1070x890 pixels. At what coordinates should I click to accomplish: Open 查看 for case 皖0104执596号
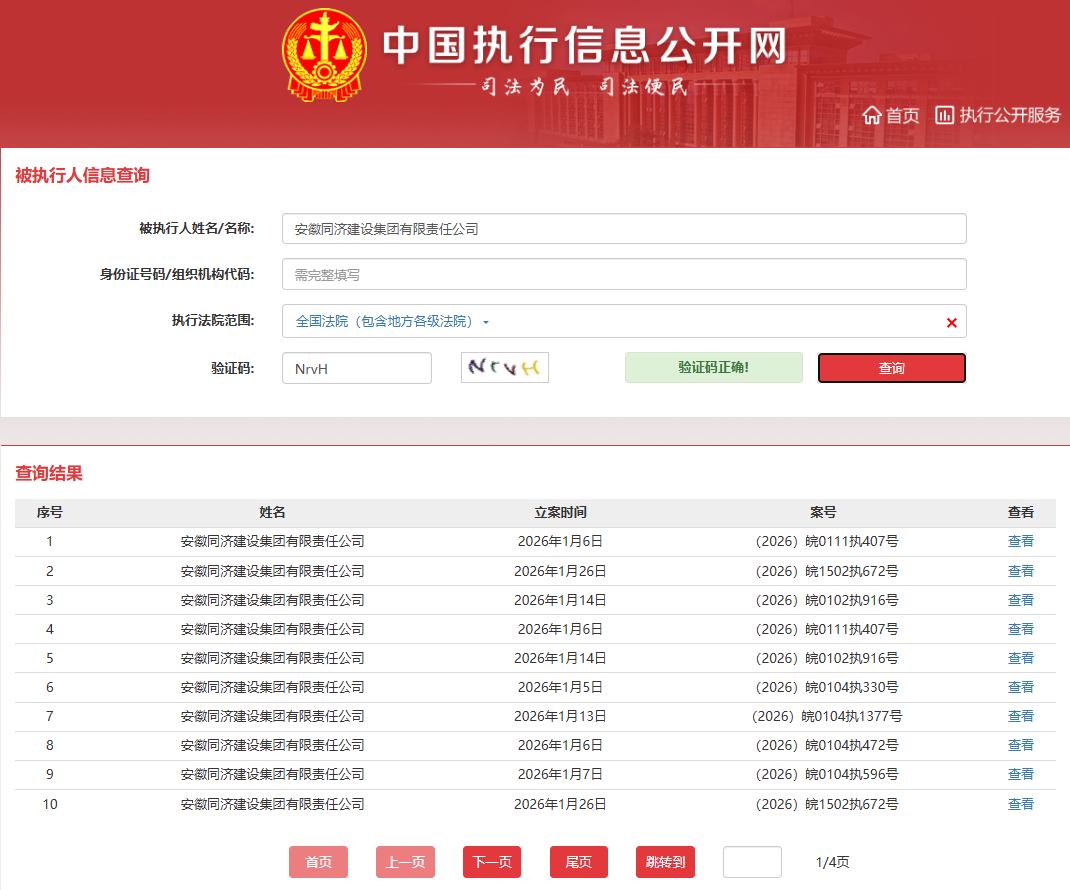point(1020,774)
